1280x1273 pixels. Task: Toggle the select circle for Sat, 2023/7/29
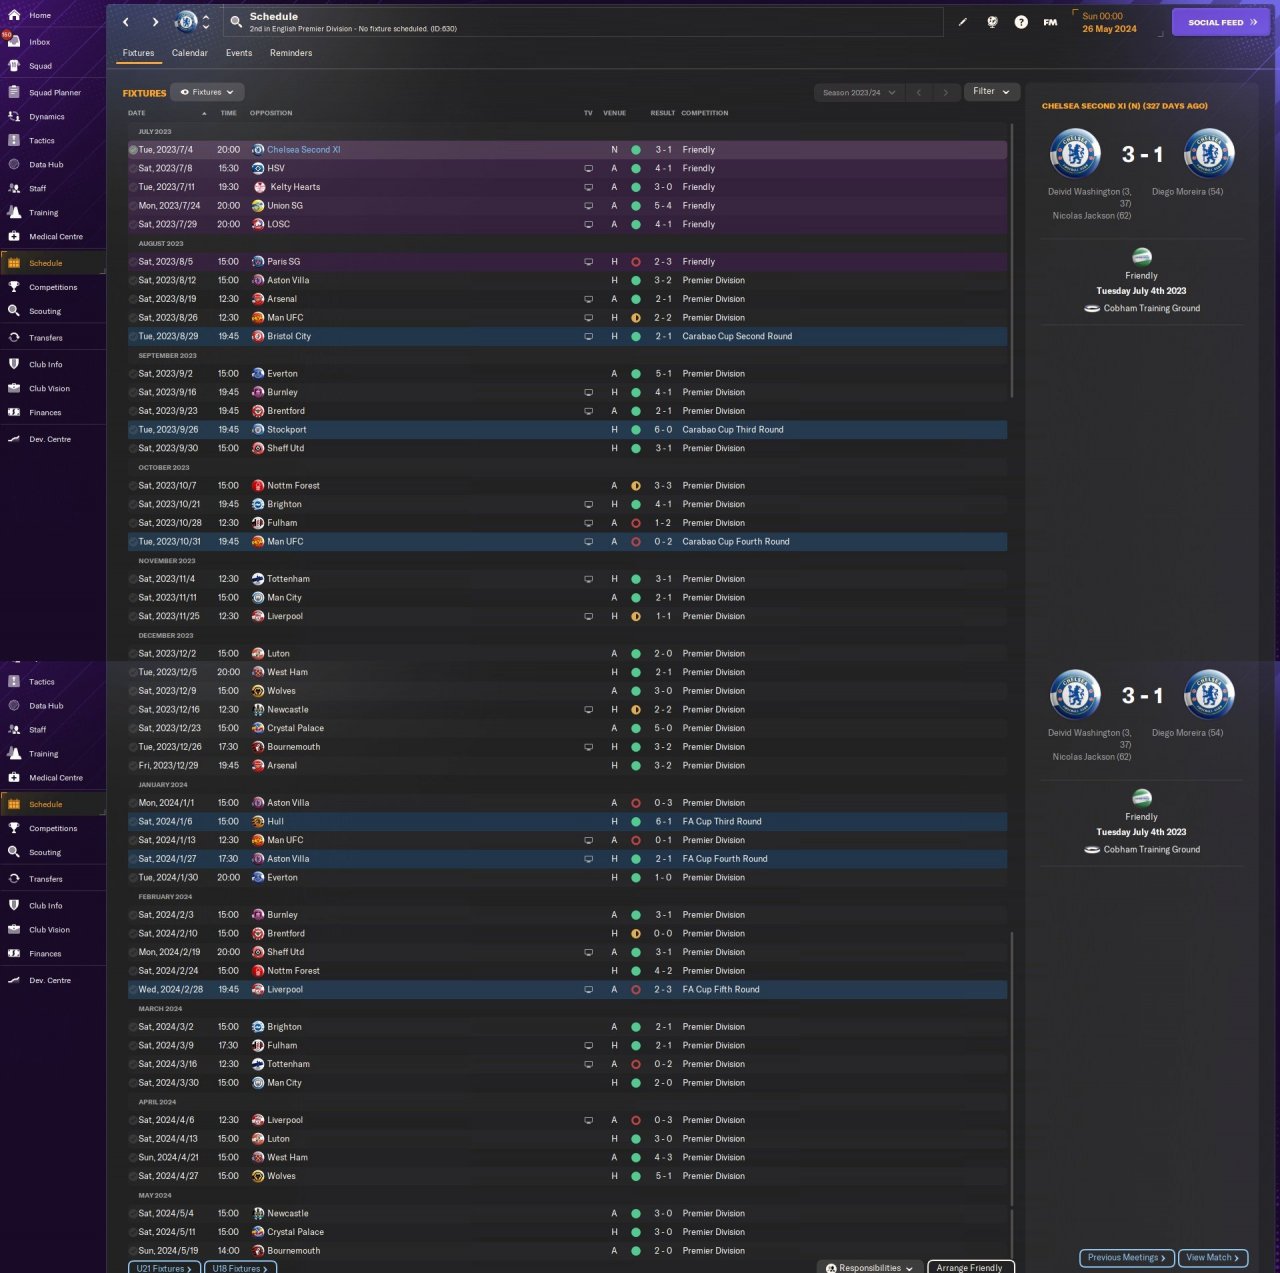click(x=133, y=224)
